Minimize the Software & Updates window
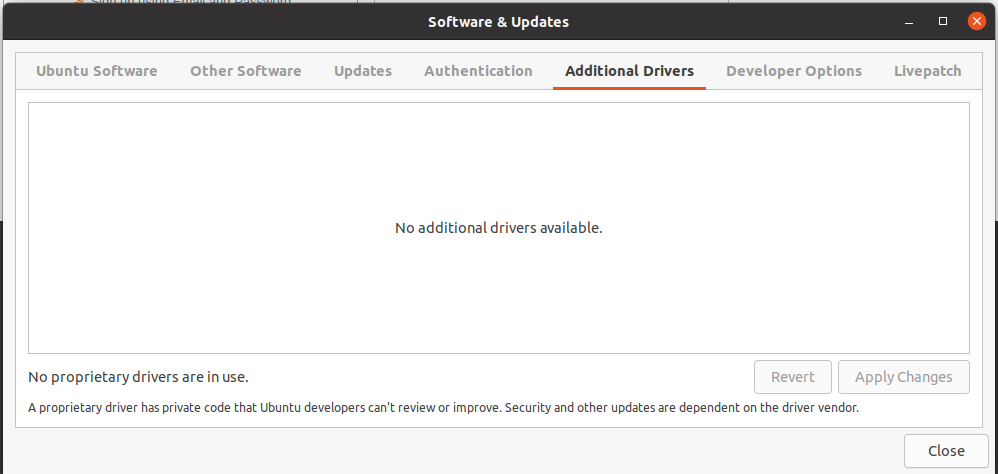The height and width of the screenshot is (474, 998). coord(909,22)
